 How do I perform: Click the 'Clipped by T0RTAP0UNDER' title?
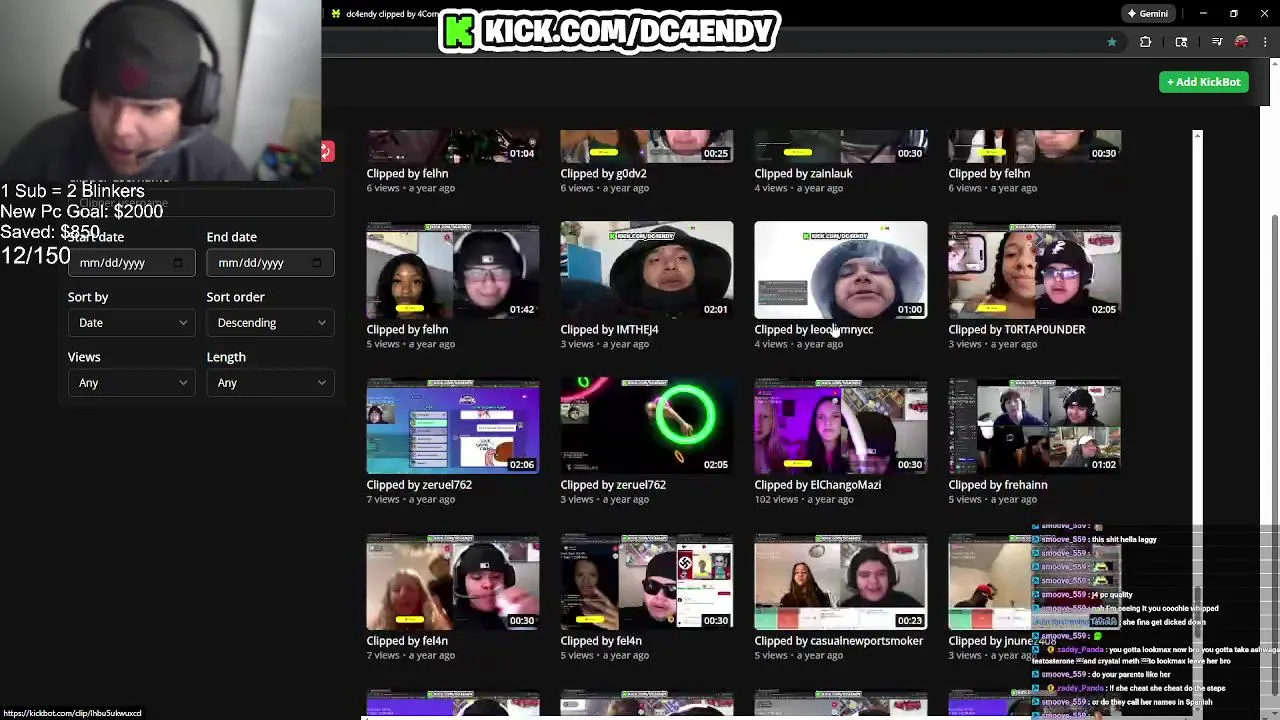click(x=1016, y=329)
